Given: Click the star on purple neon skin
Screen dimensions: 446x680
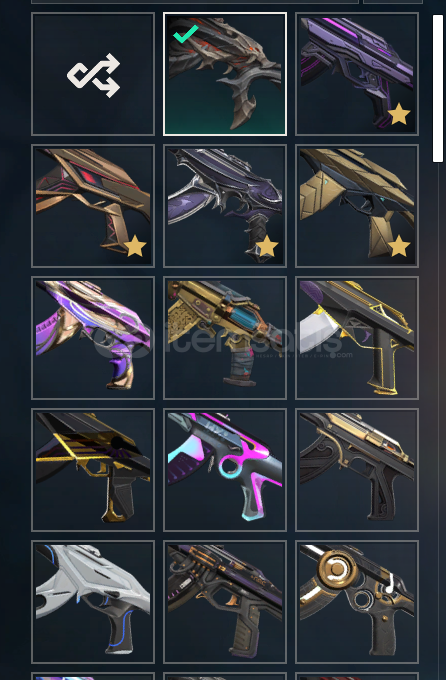Looking at the screenshot, I should 399,114.
